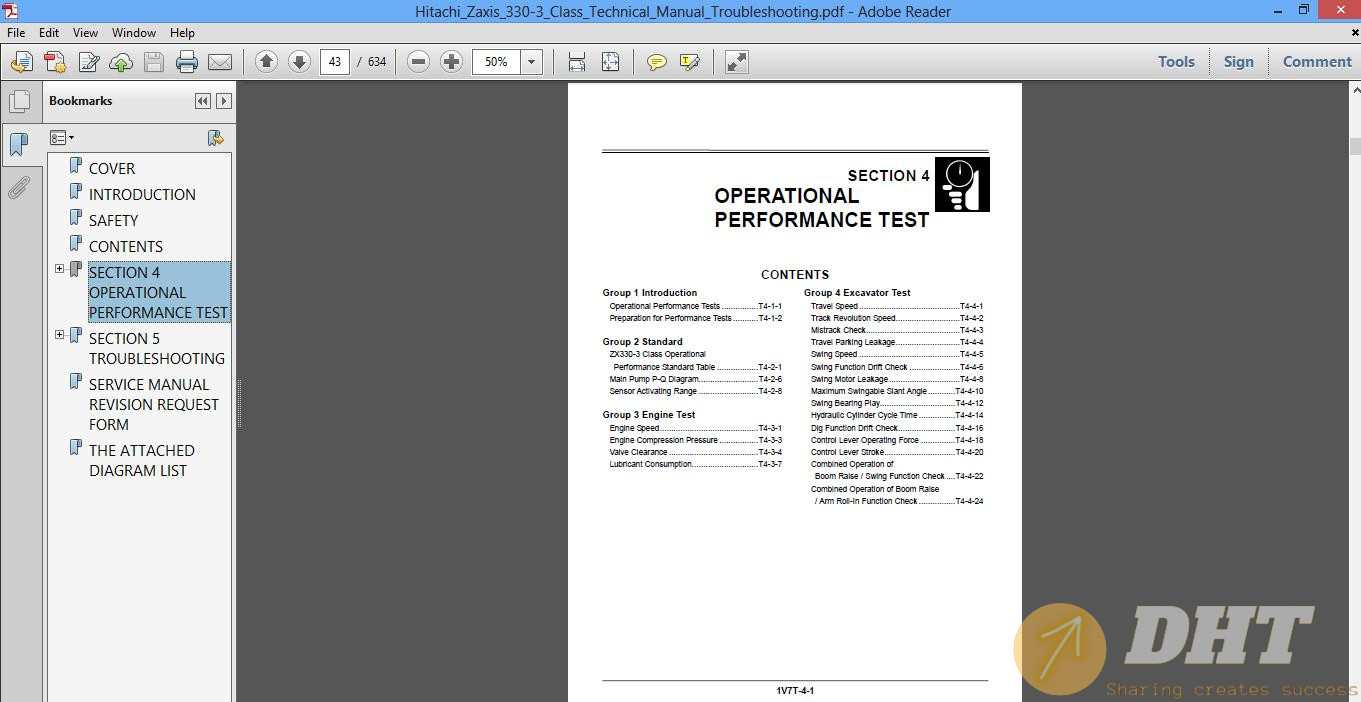Select the SECTION 4 OPERATIONAL PERFORMANCE TEST bookmark
Screen dimensions: 1361x702
point(159,293)
